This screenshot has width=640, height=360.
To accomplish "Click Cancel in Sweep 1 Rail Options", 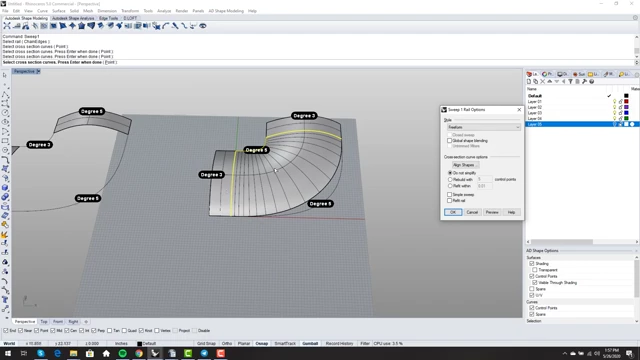I will [x=472, y=212].
